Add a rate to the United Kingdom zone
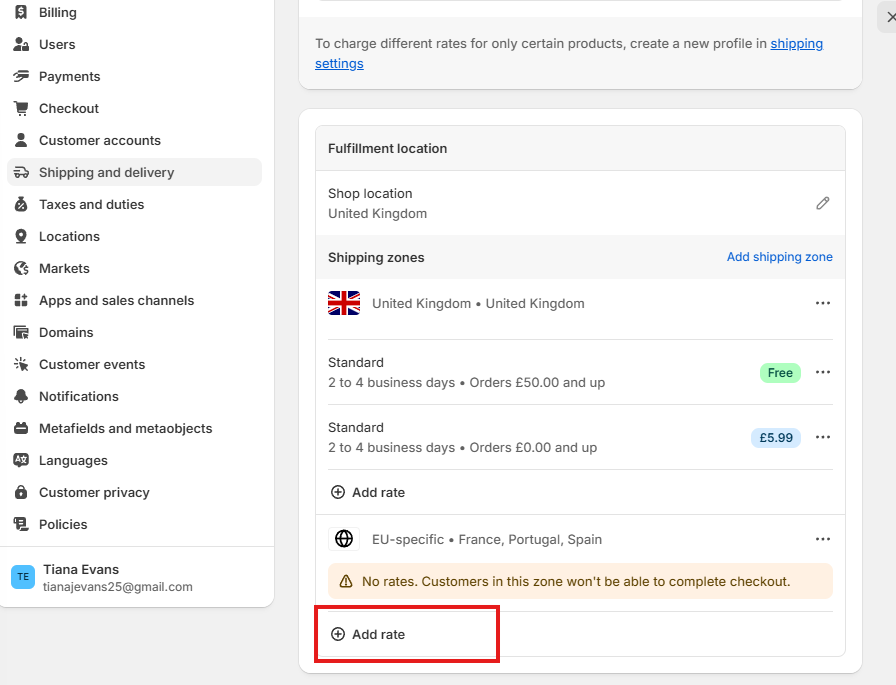 pos(368,492)
